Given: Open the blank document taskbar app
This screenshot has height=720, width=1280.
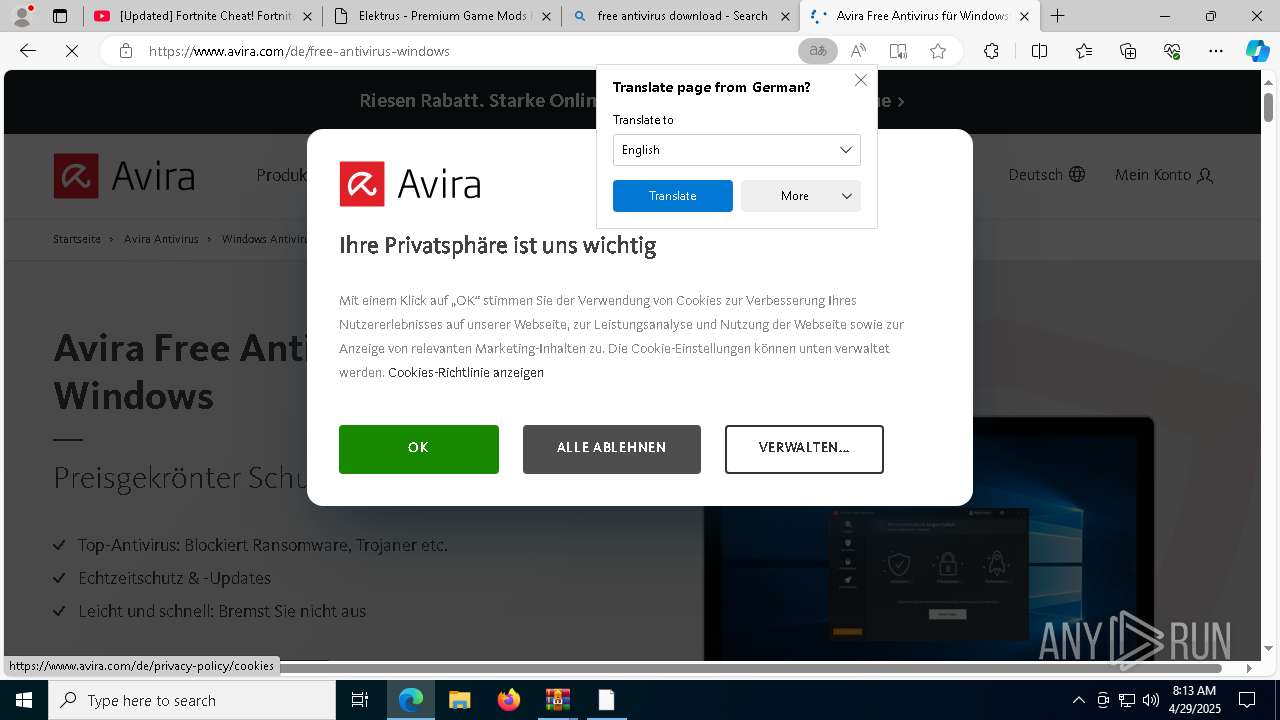Looking at the screenshot, I should coord(606,700).
